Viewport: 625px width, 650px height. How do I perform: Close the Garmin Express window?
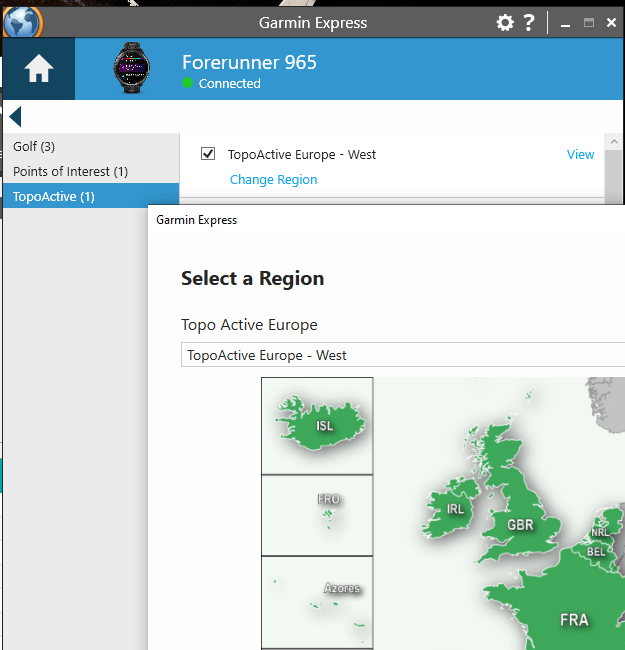611,22
